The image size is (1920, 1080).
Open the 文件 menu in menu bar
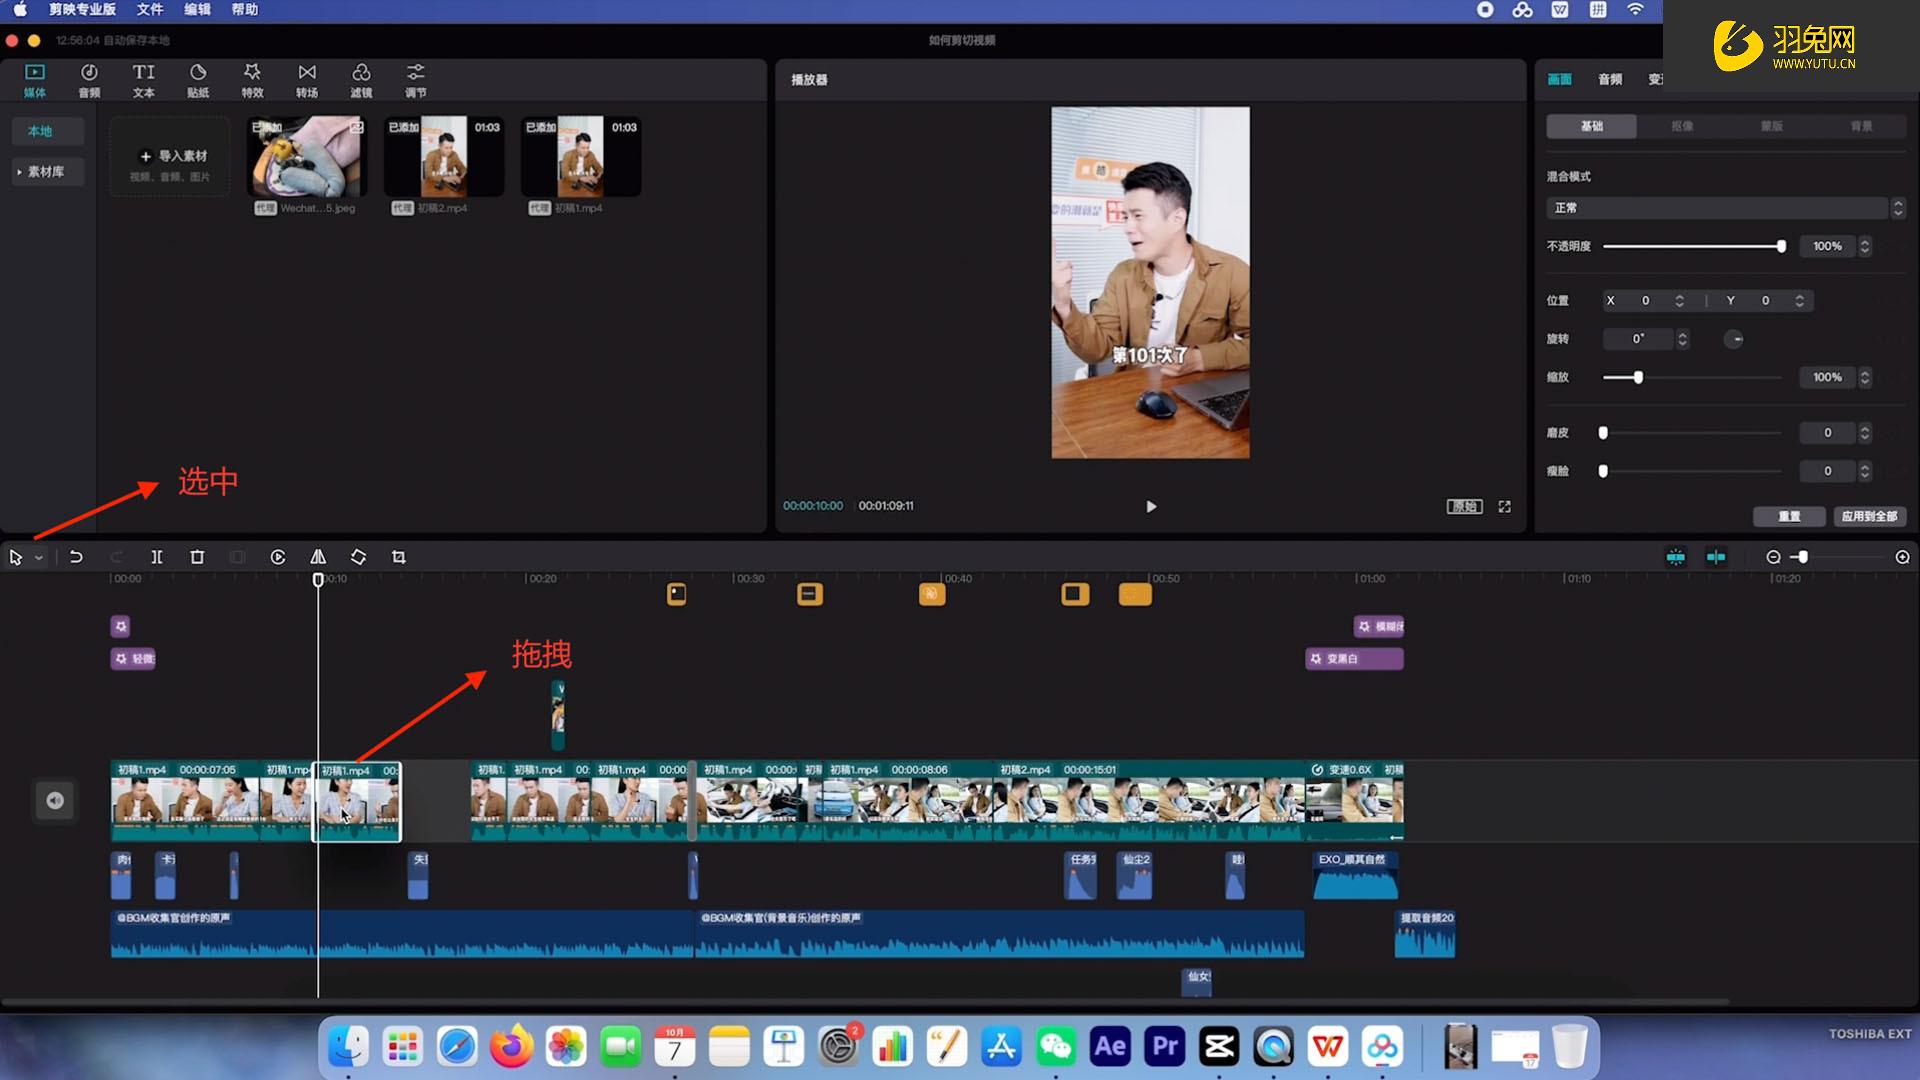coord(150,9)
